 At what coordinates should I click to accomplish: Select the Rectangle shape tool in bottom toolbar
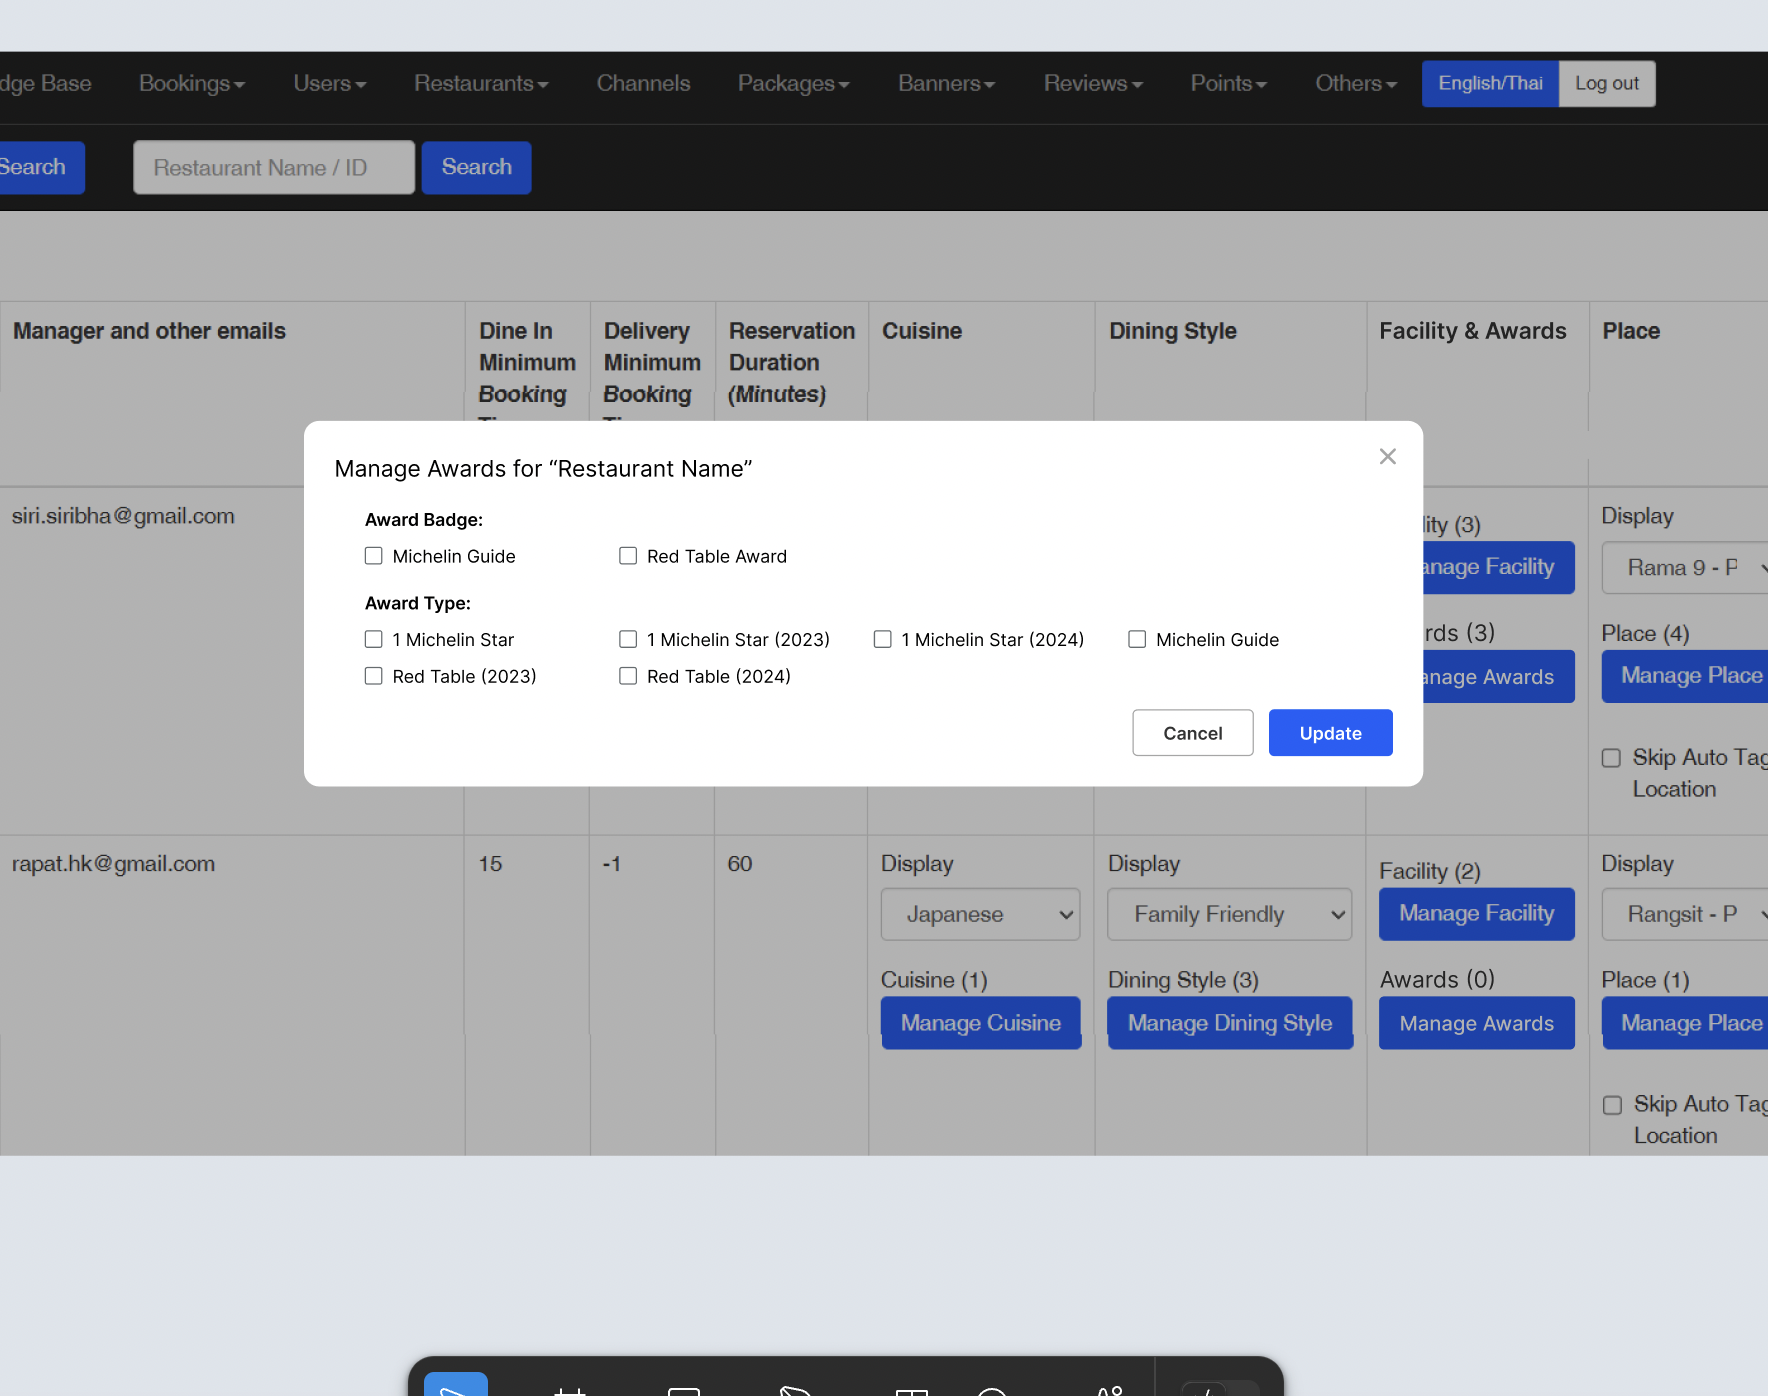pyautogui.click(x=684, y=1389)
